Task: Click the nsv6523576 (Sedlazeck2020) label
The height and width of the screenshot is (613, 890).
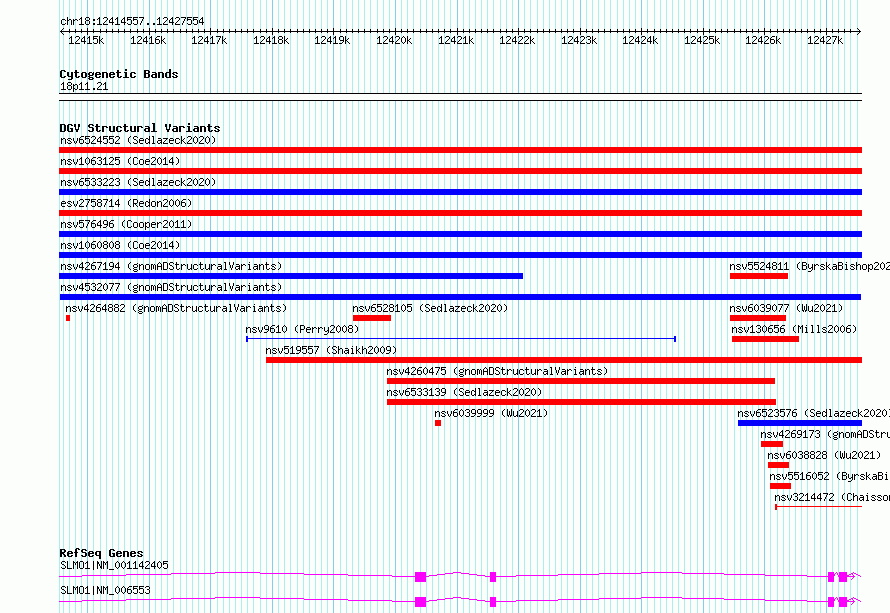Action: click(813, 413)
